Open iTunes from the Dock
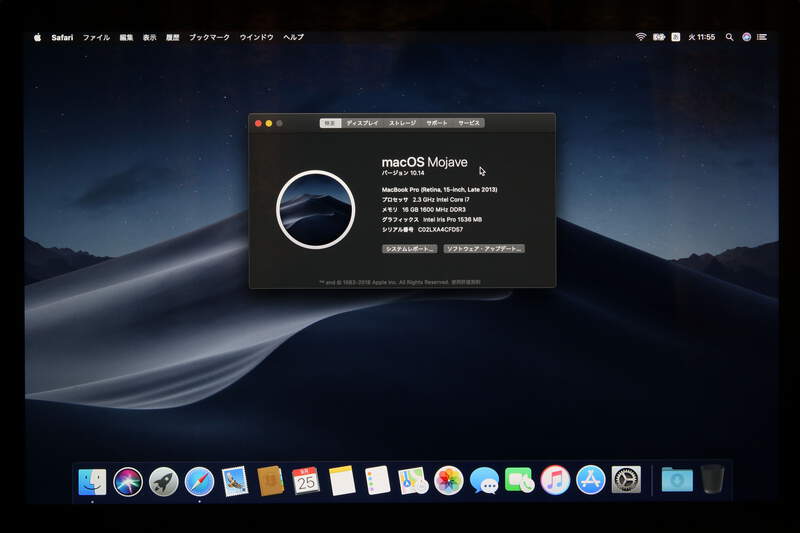 click(x=555, y=480)
